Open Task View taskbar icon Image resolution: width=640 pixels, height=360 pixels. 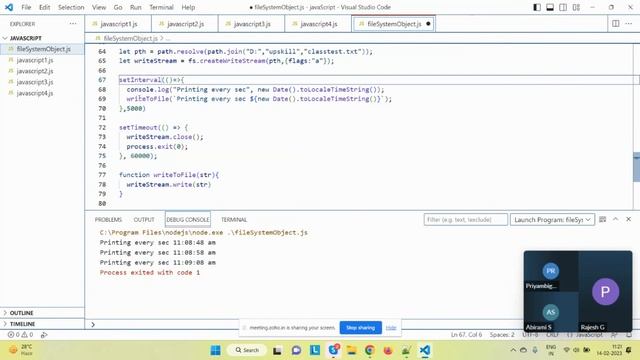pos(277,350)
